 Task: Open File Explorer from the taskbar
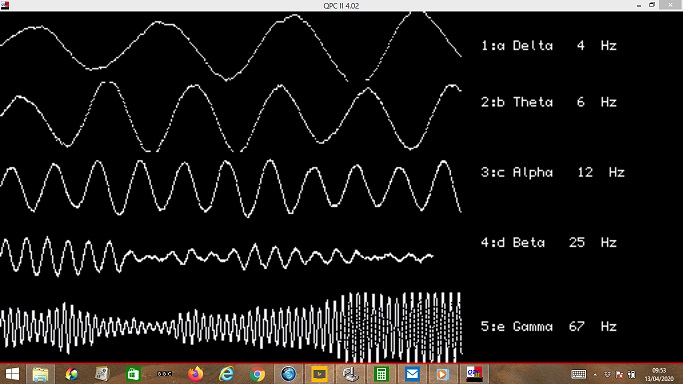click(40, 374)
